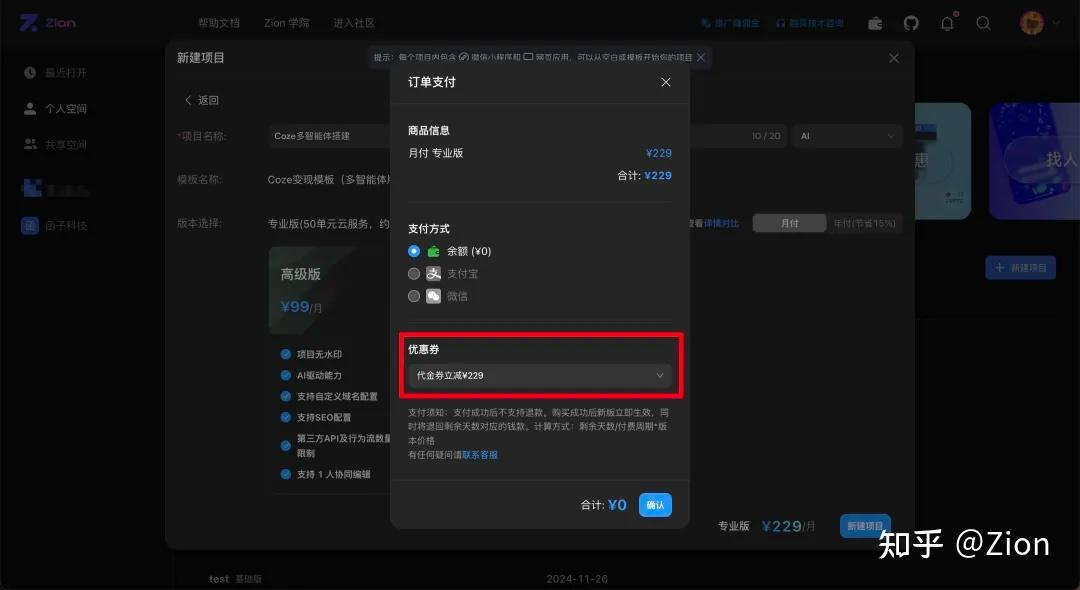Close the 新建项目 window
This screenshot has width=1080, height=590.
pos(893,59)
